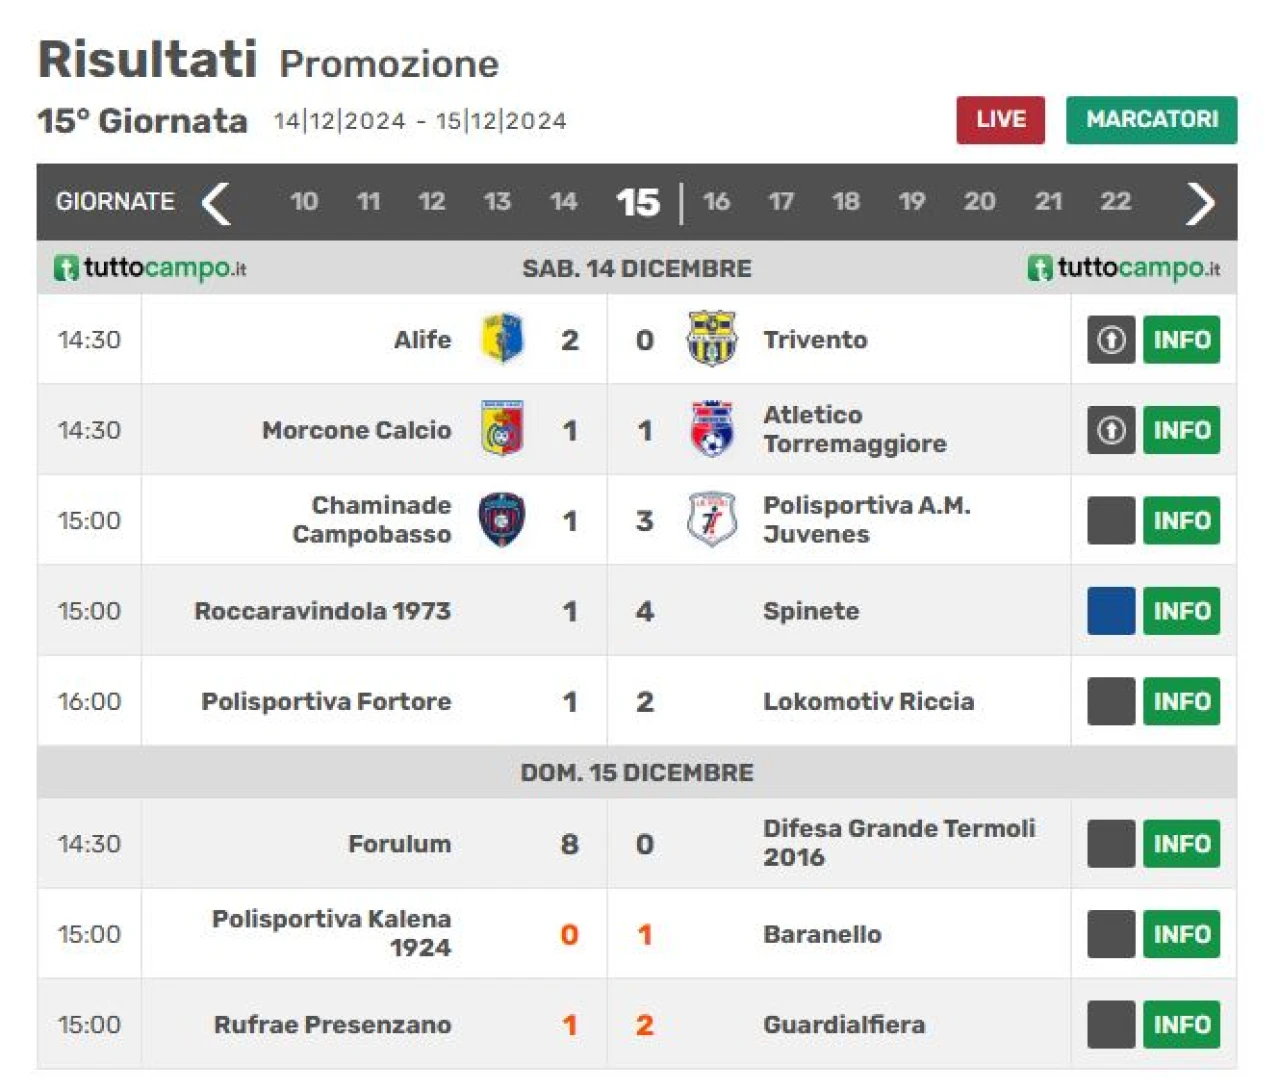The height and width of the screenshot is (1089, 1280).
Task: Open the MARCATORI scorers button
Action: [1151, 120]
